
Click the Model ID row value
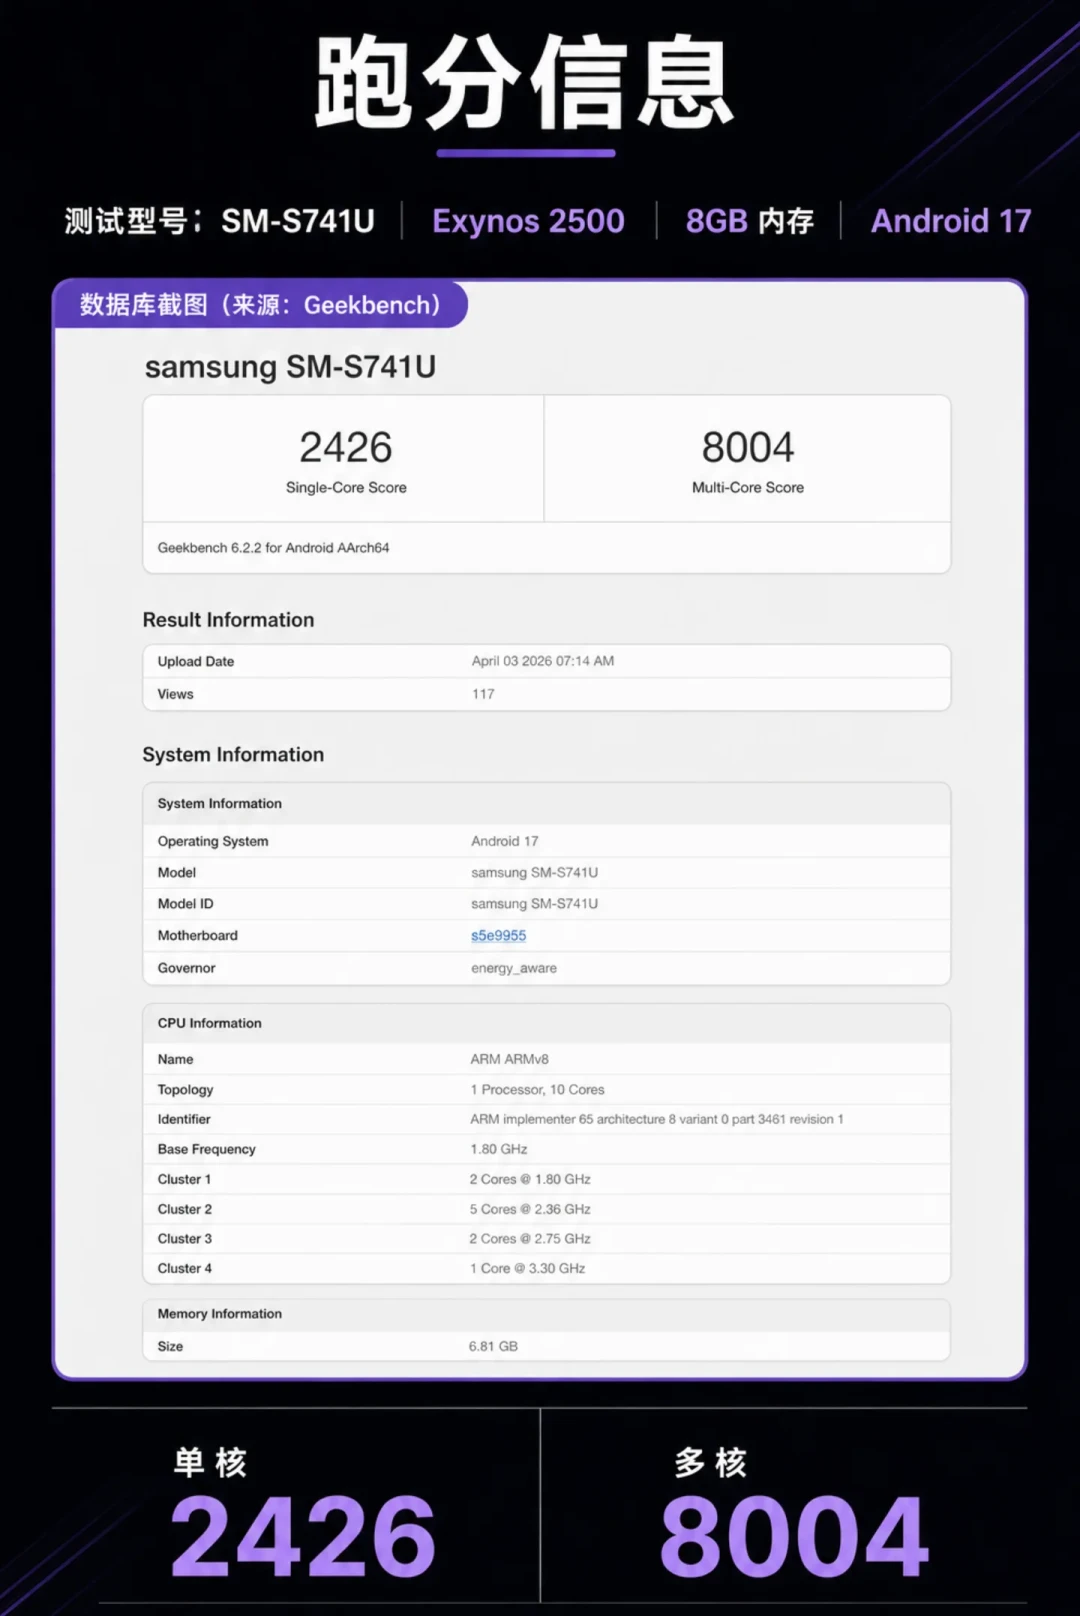point(535,904)
